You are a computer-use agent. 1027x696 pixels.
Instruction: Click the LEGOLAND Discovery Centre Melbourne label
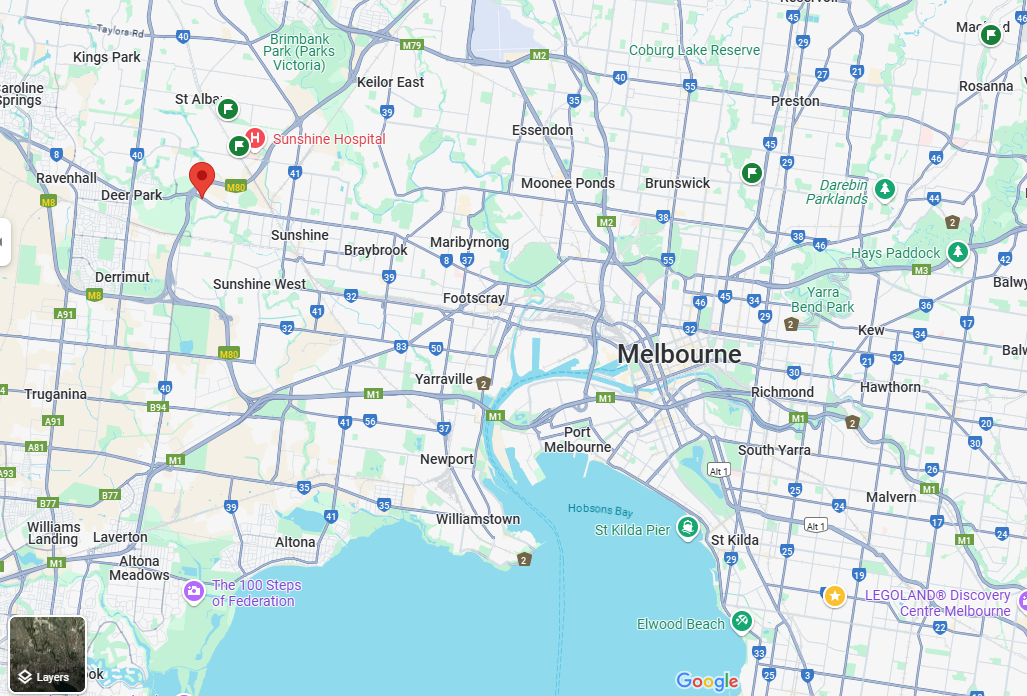click(938, 603)
